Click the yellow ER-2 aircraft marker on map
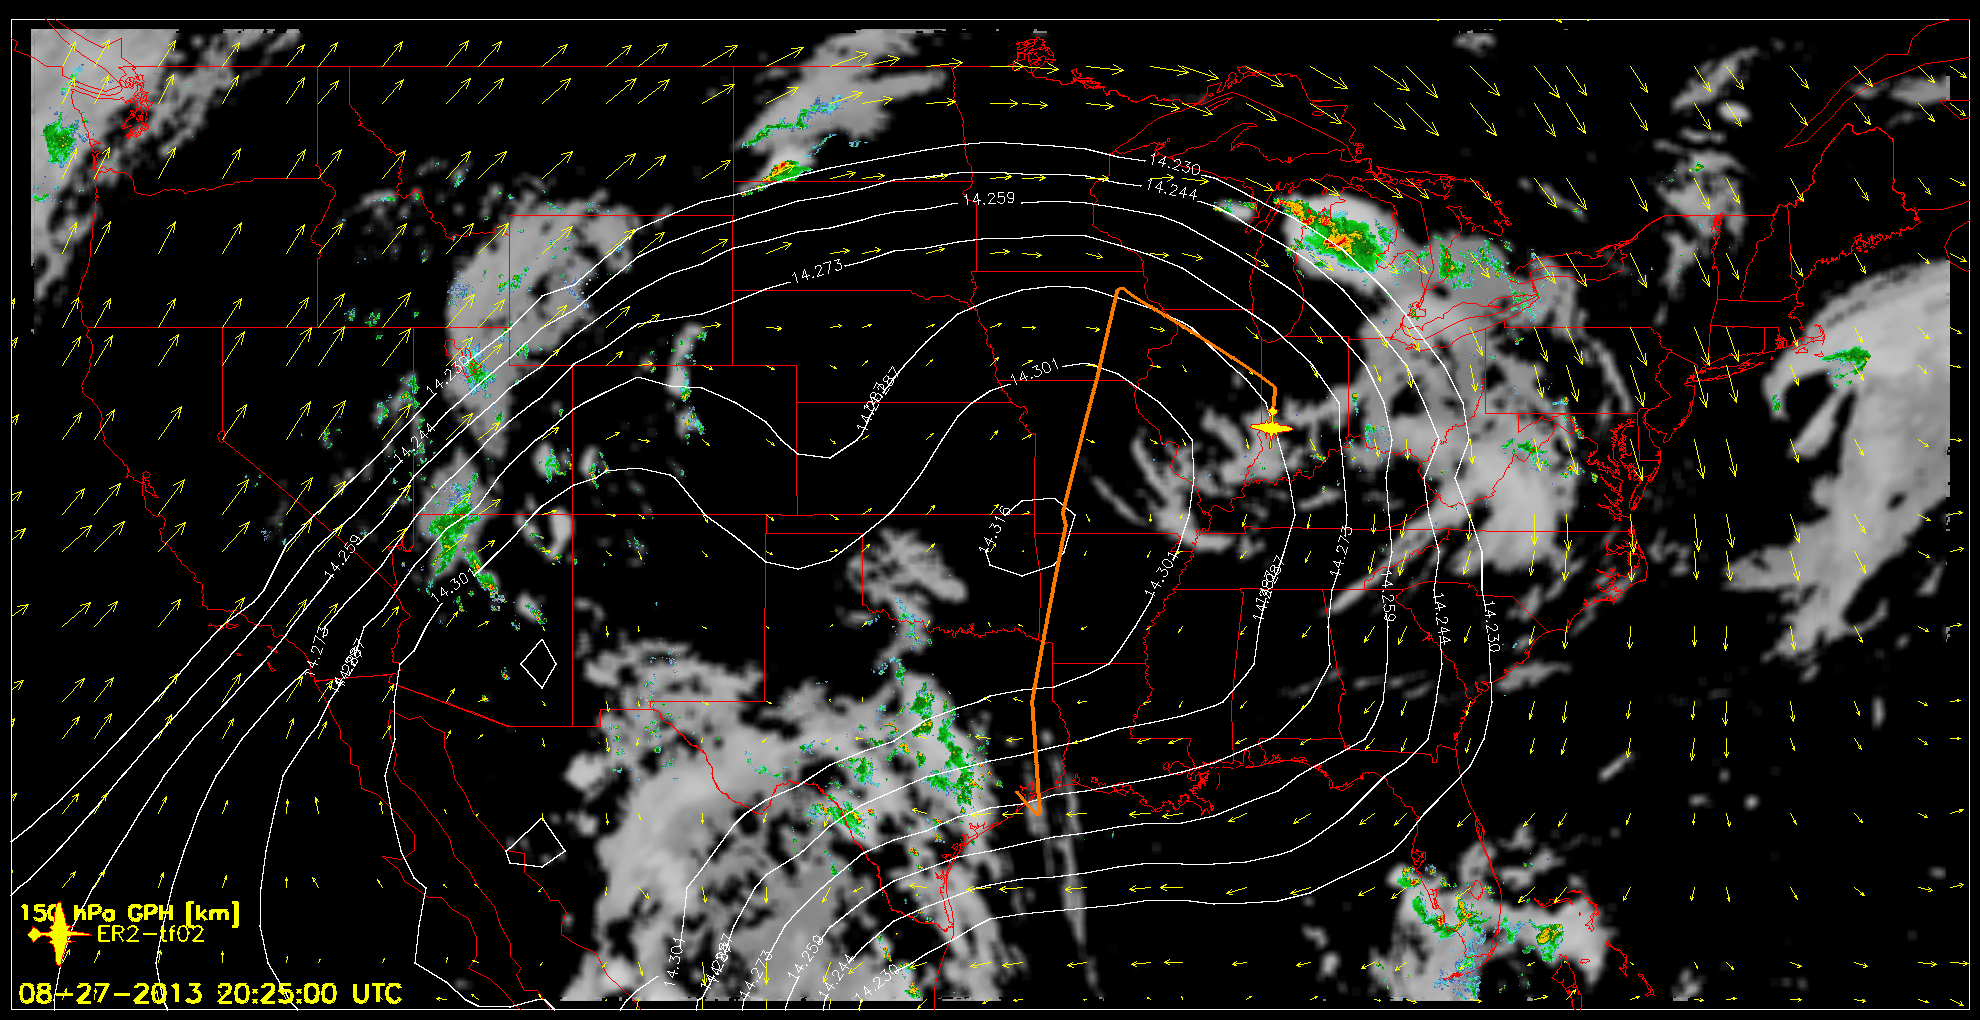Viewport: 1980px width, 1020px height. click(1271, 427)
